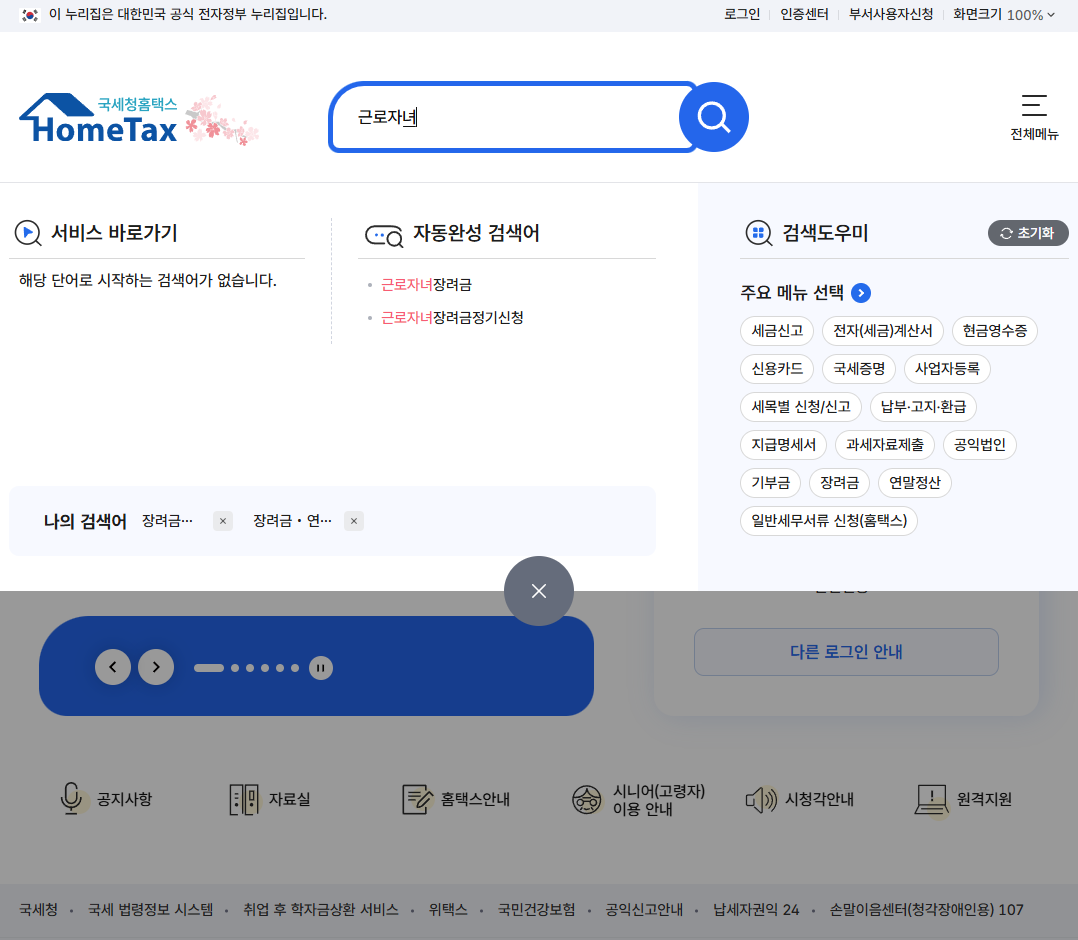
Task: Open 원격지원 via the monitor icon
Action: pos(931,798)
